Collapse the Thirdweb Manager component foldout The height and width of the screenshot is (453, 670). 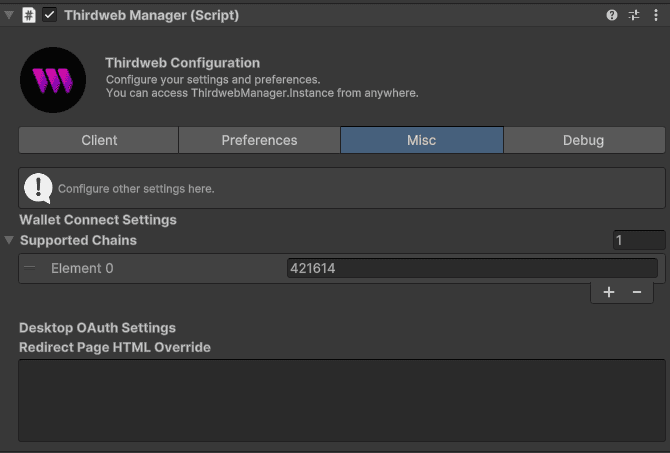9,15
